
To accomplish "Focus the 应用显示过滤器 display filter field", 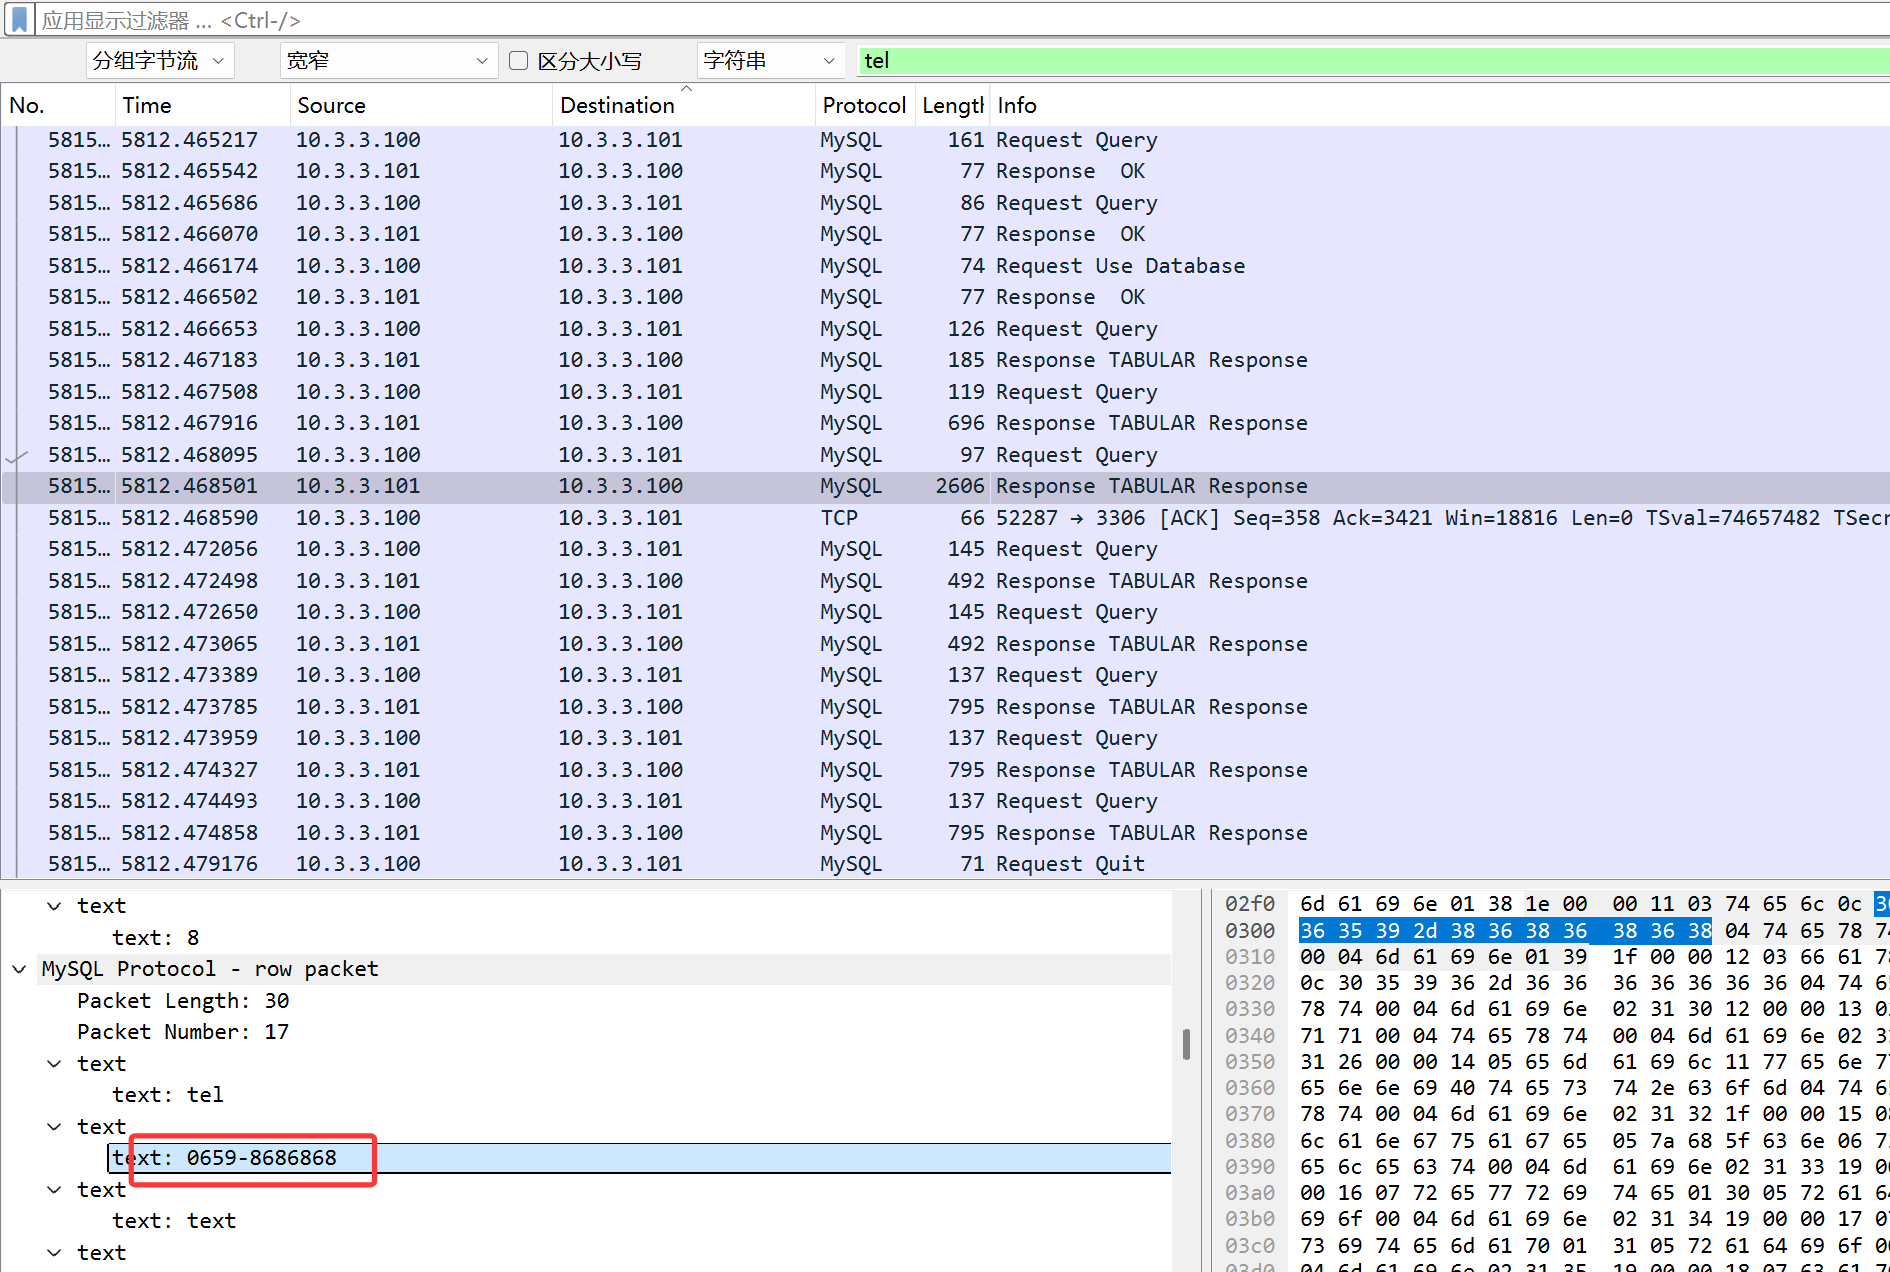I will click(x=962, y=20).
